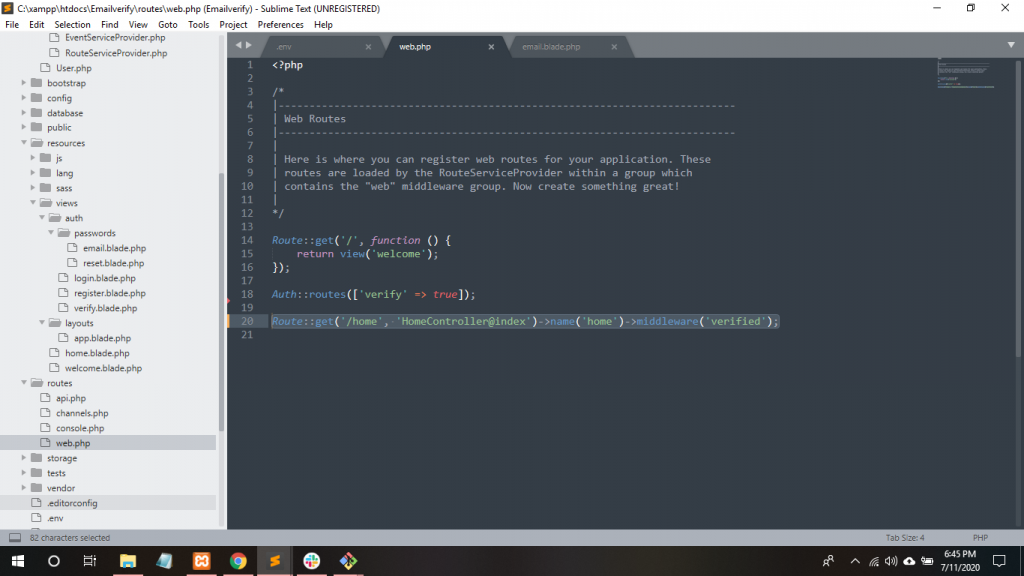Click PHP syntax selector in status bar
The width and height of the screenshot is (1024, 576).
point(979,538)
